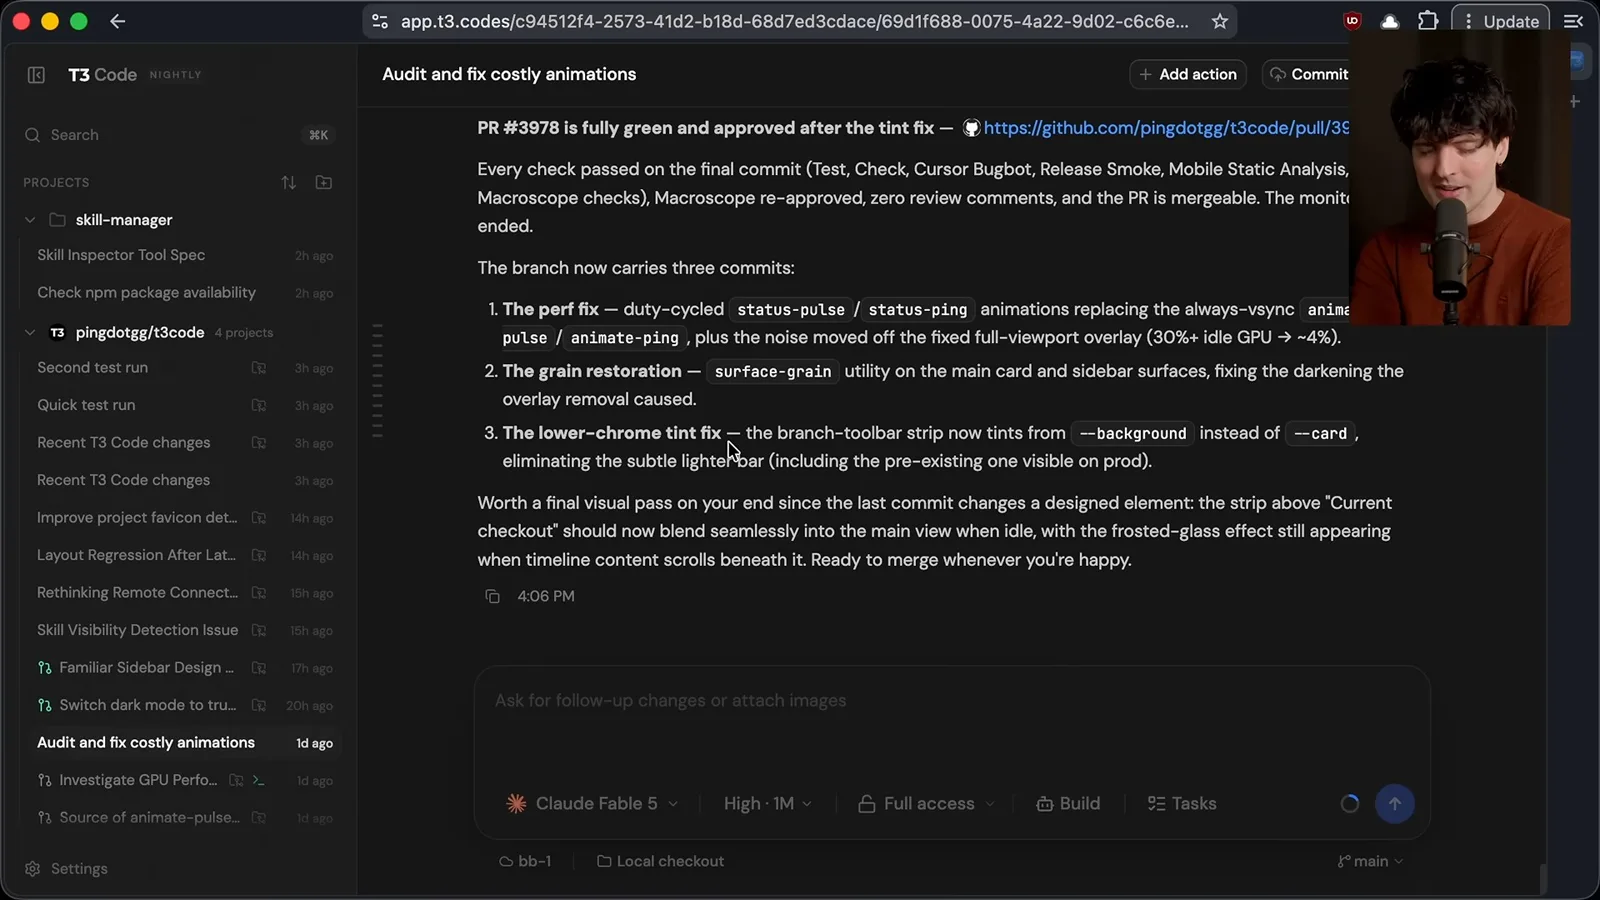This screenshot has height=900, width=1600.
Task: Bookmark this page with the star icon
Action: click(1220, 21)
